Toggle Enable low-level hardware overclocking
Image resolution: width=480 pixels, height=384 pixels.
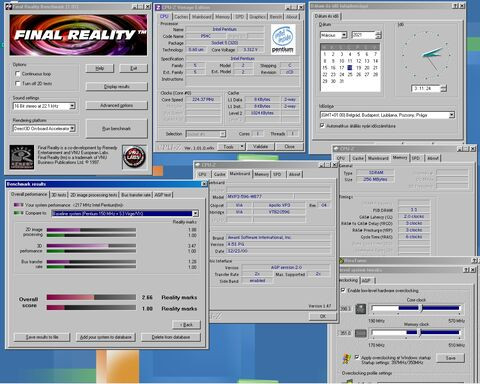(x=343, y=290)
